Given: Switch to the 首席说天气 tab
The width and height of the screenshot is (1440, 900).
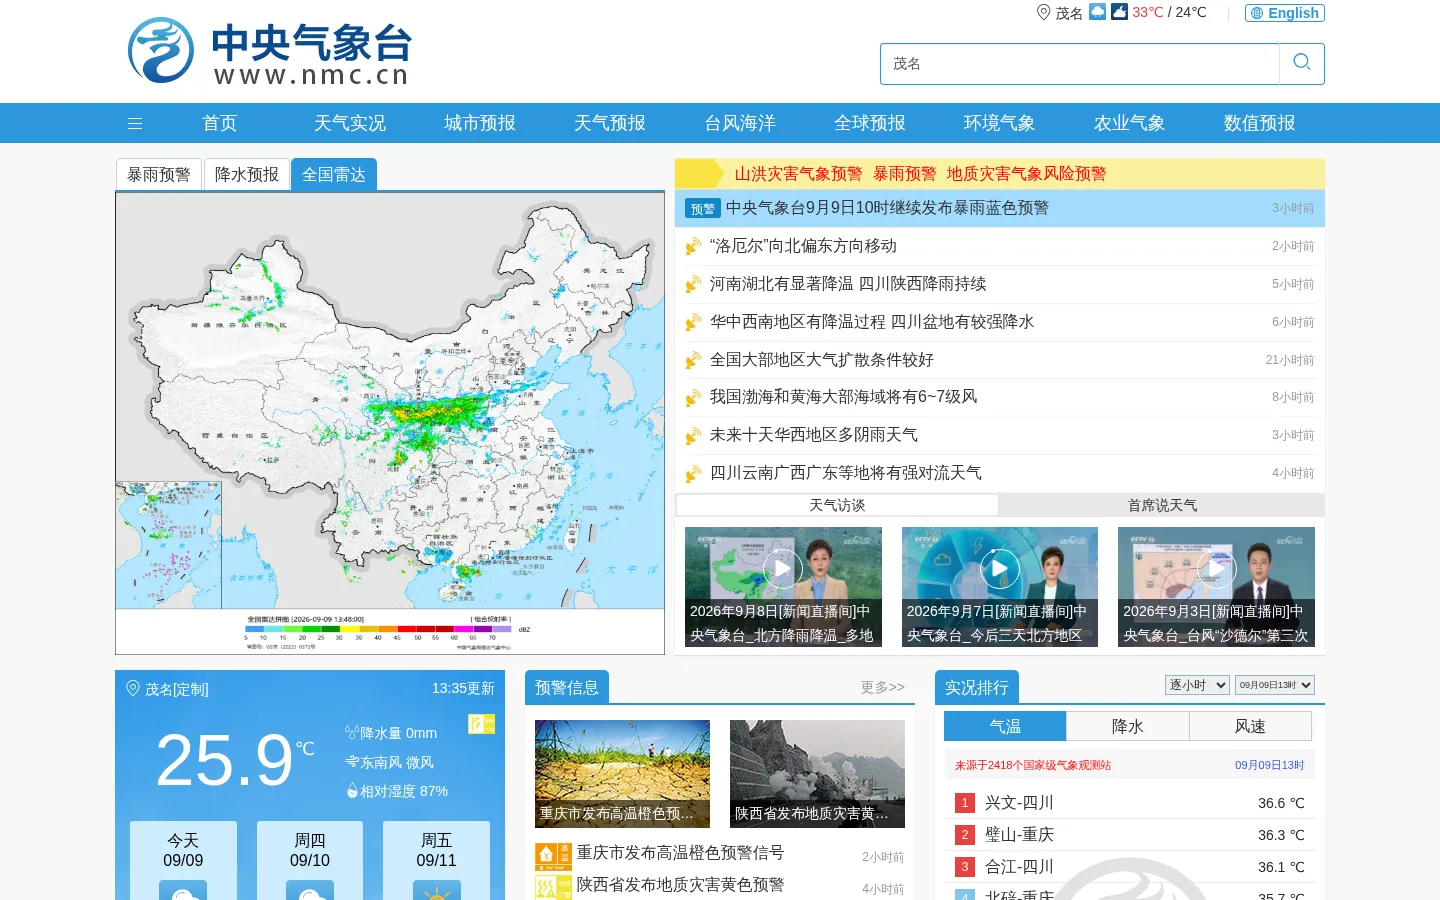Looking at the screenshot, I should pyautogui.click(x=1162, y=505).
